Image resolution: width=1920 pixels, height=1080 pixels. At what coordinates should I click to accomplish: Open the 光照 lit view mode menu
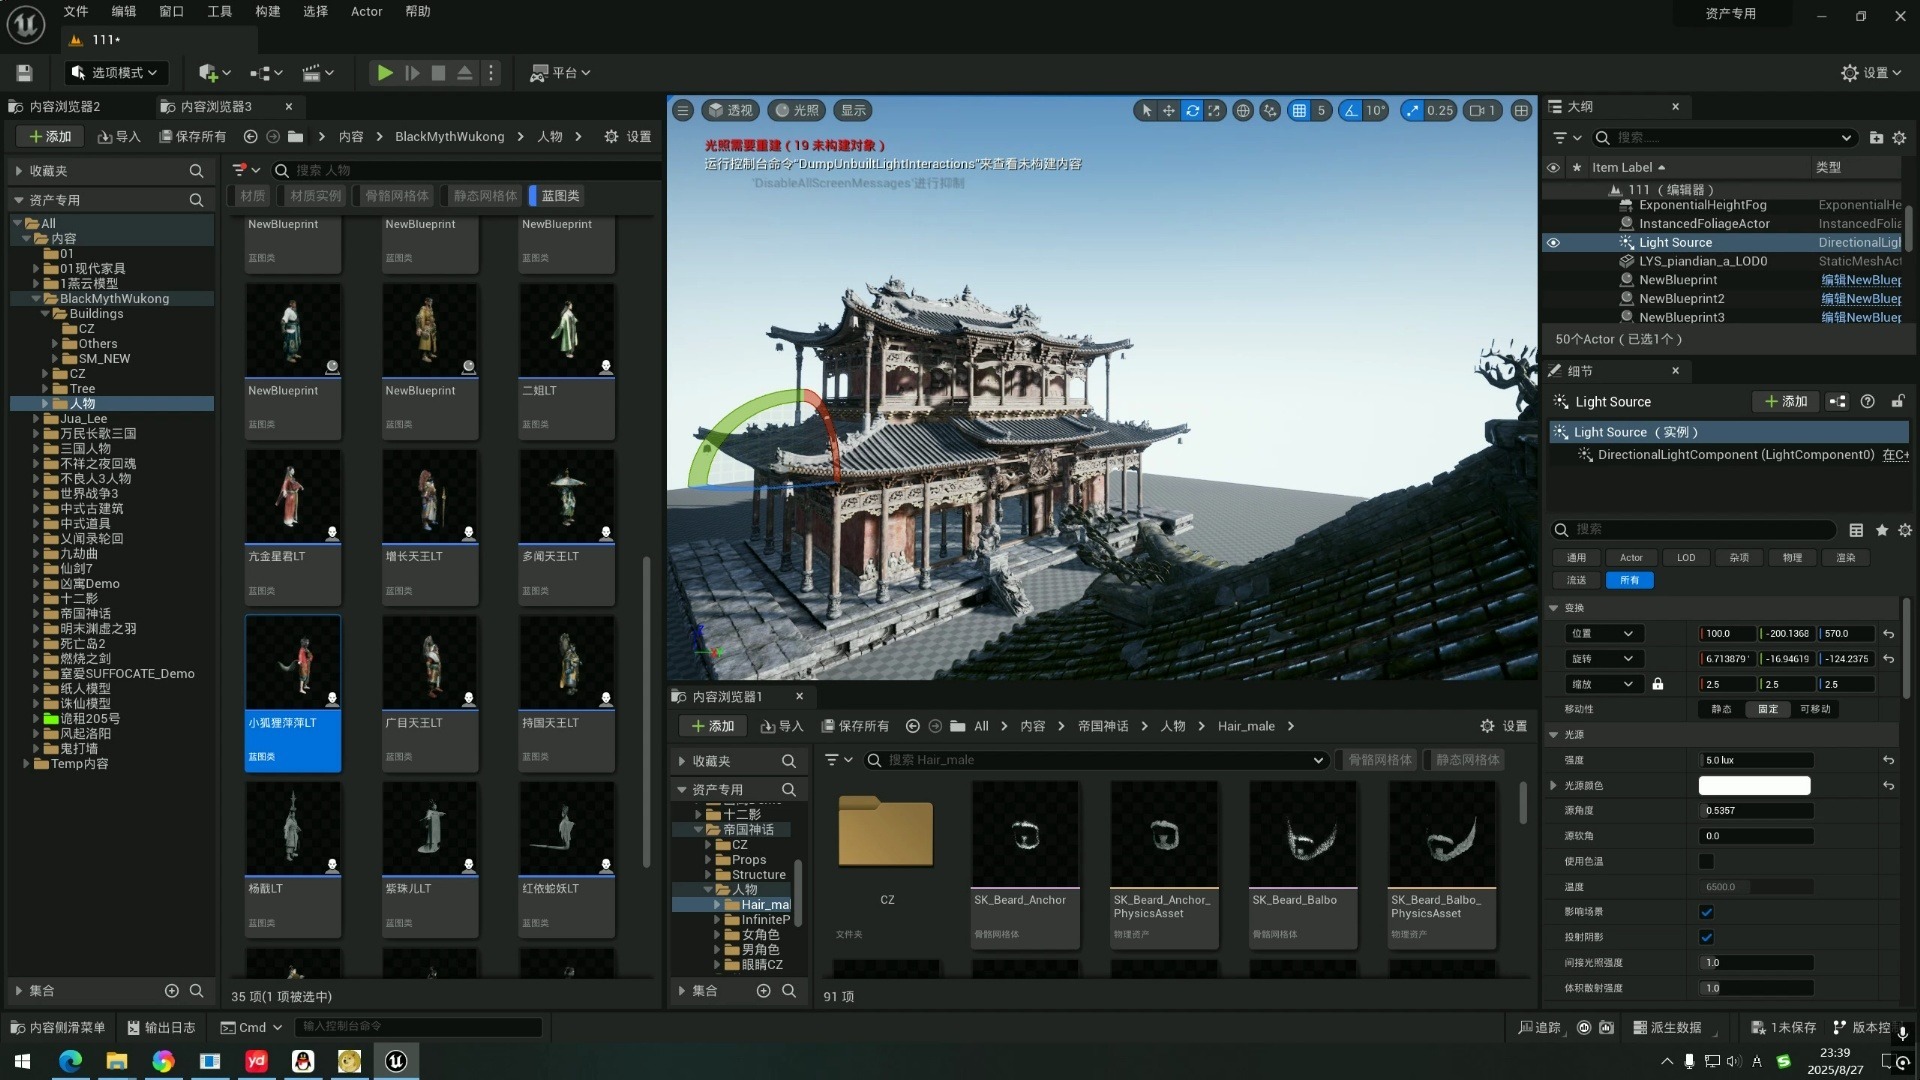click(796, 111)
